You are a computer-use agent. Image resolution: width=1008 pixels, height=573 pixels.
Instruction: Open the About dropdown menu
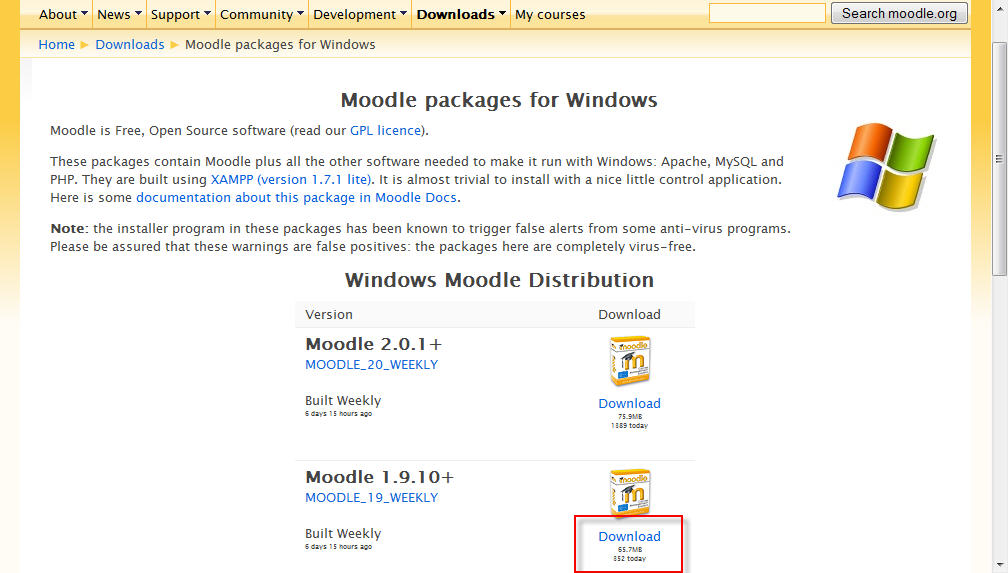click(x=63, y=14)
